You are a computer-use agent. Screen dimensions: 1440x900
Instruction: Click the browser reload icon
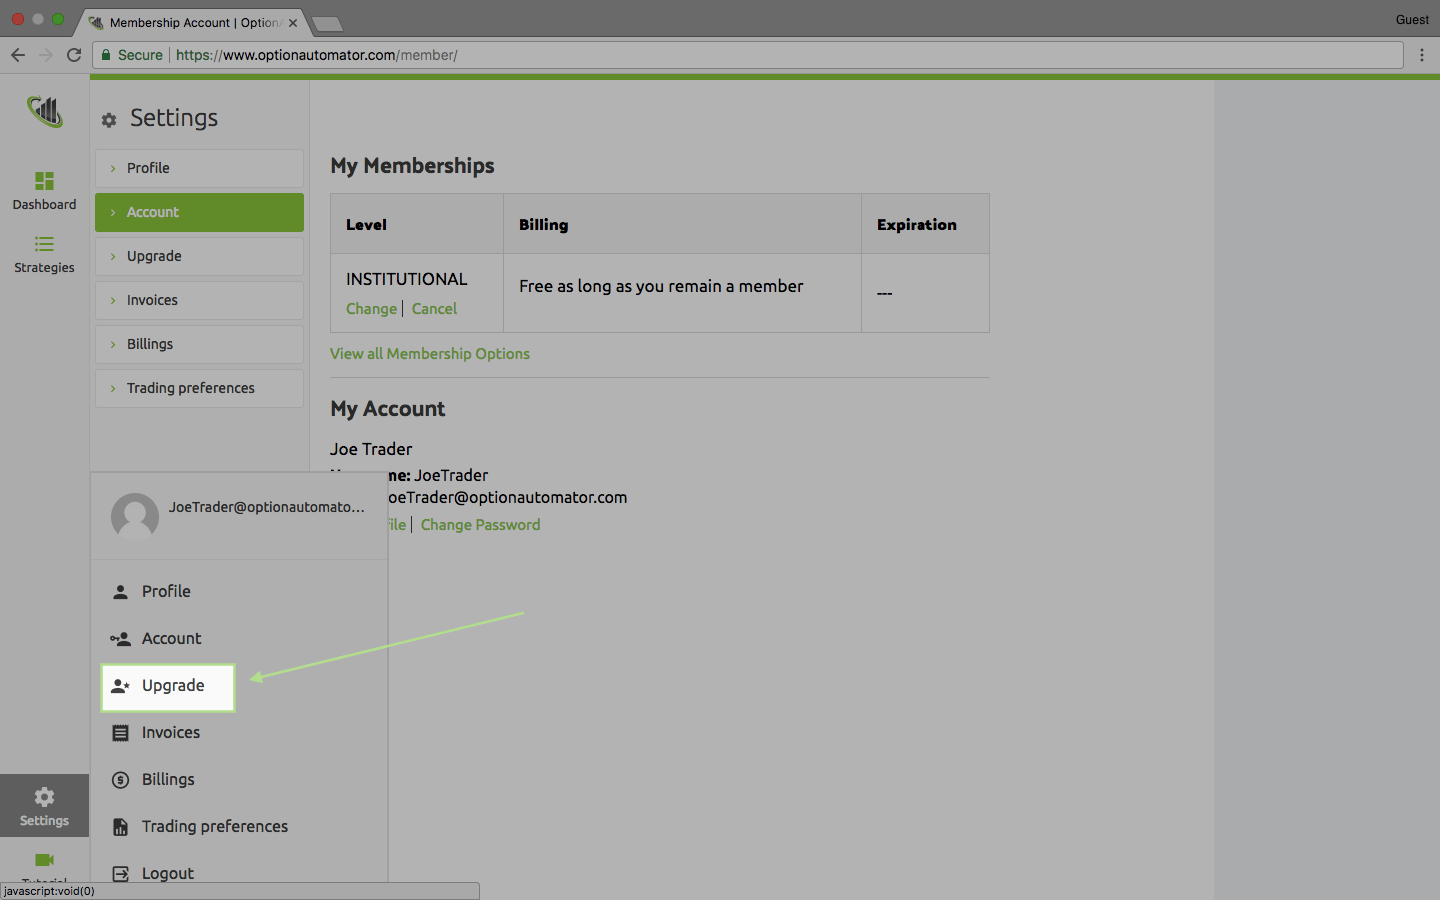(73, 55)
